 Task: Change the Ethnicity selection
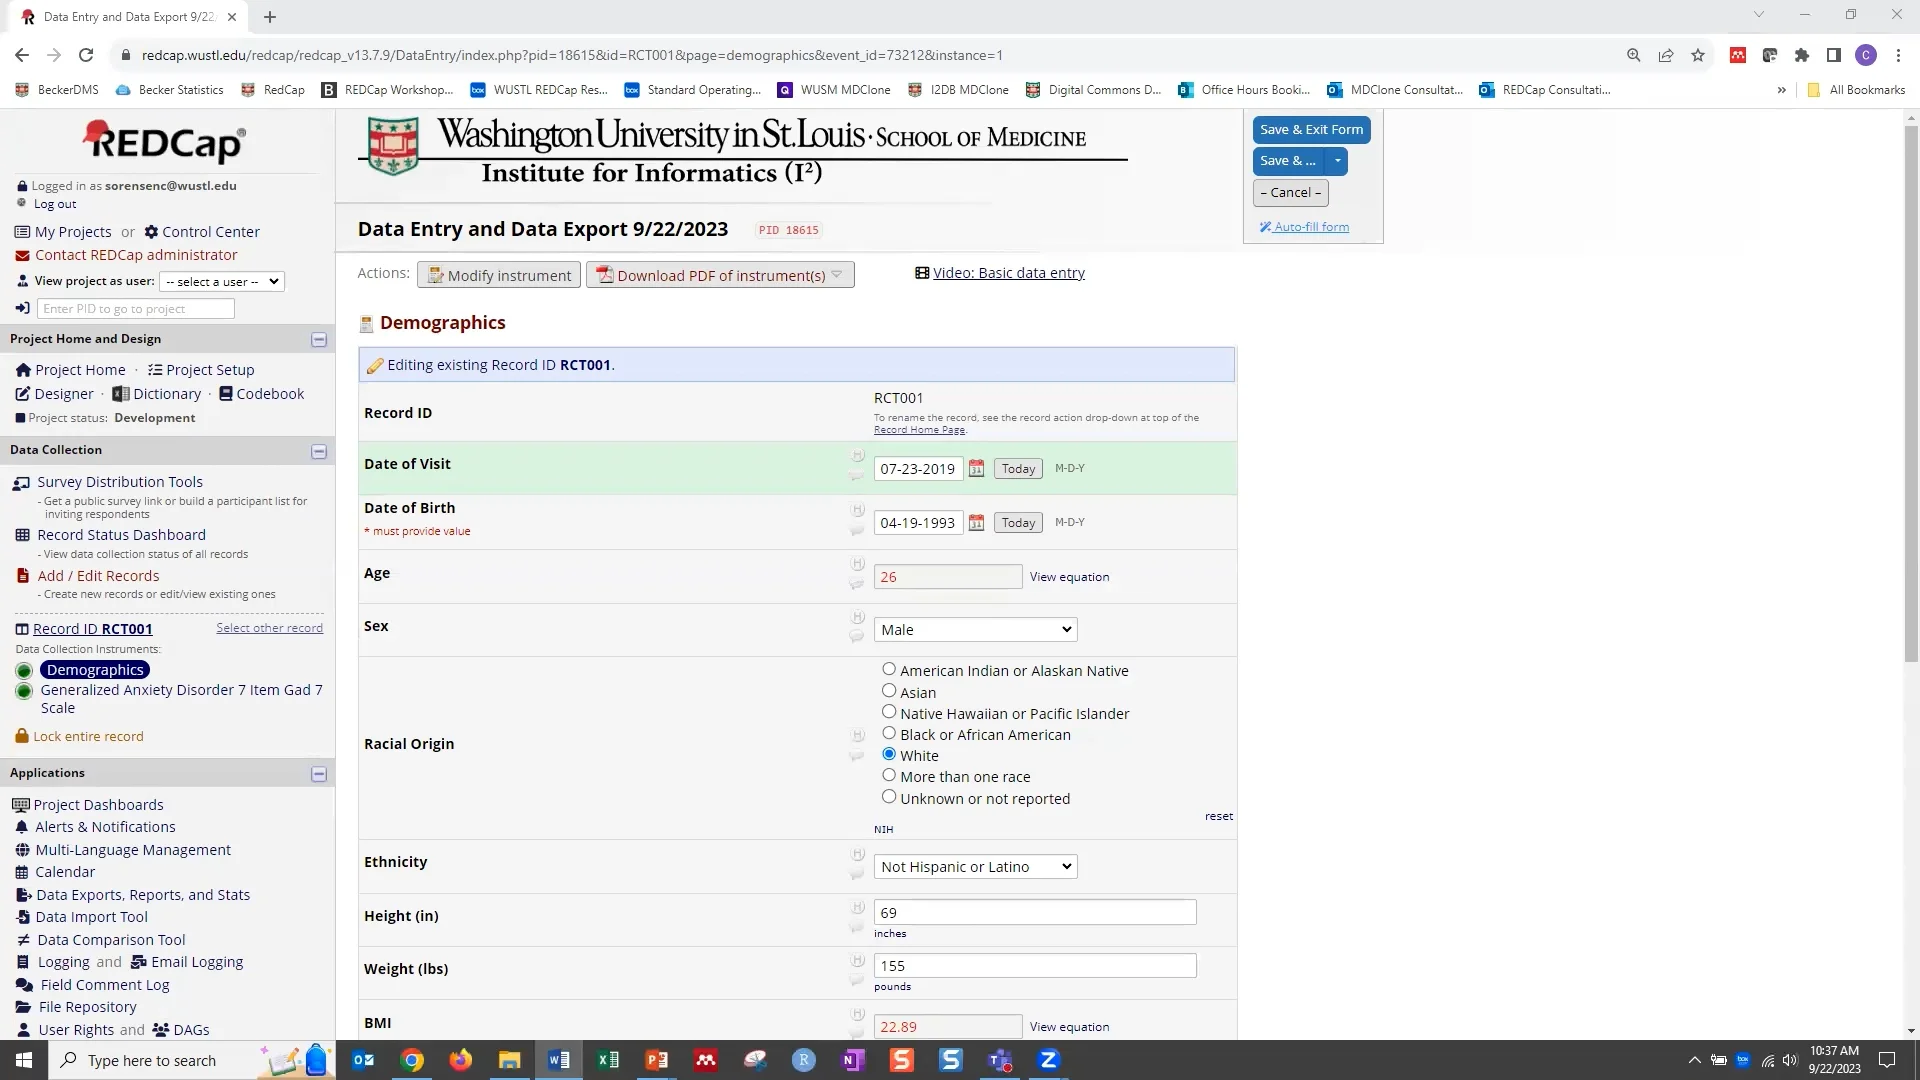point(975,866)
